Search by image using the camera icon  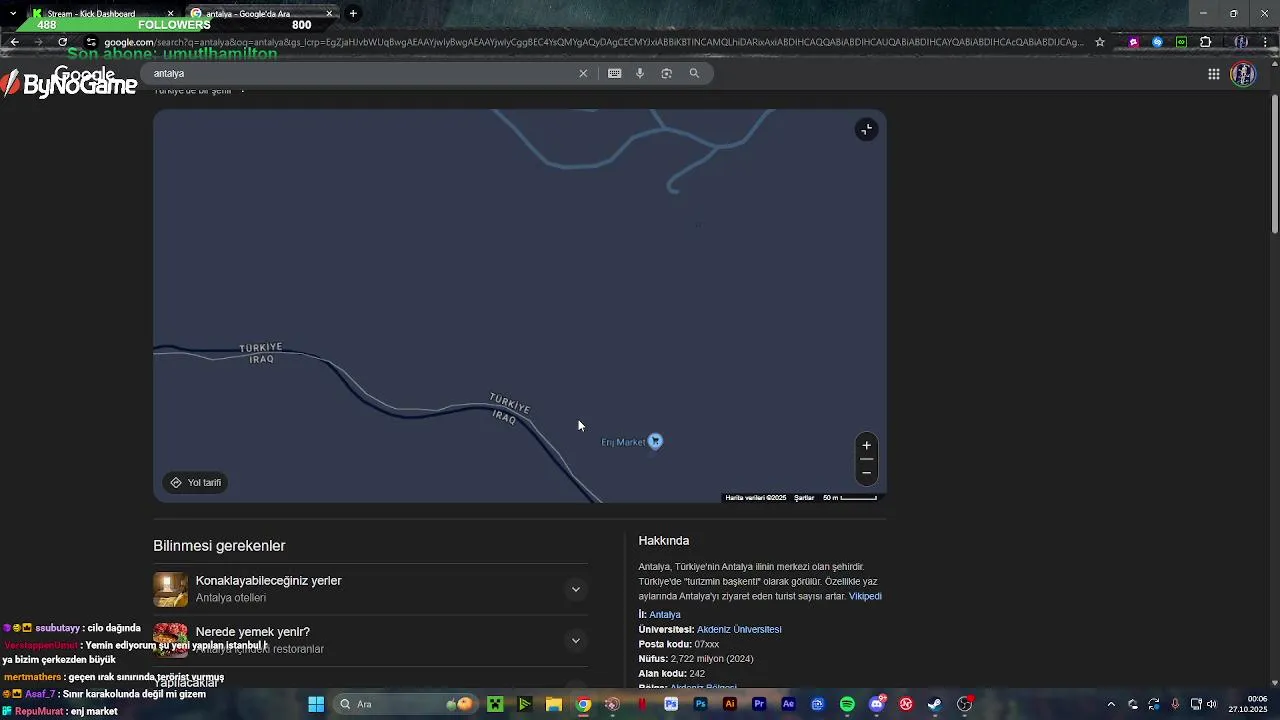pyautogui.click(x=666, y=73)
